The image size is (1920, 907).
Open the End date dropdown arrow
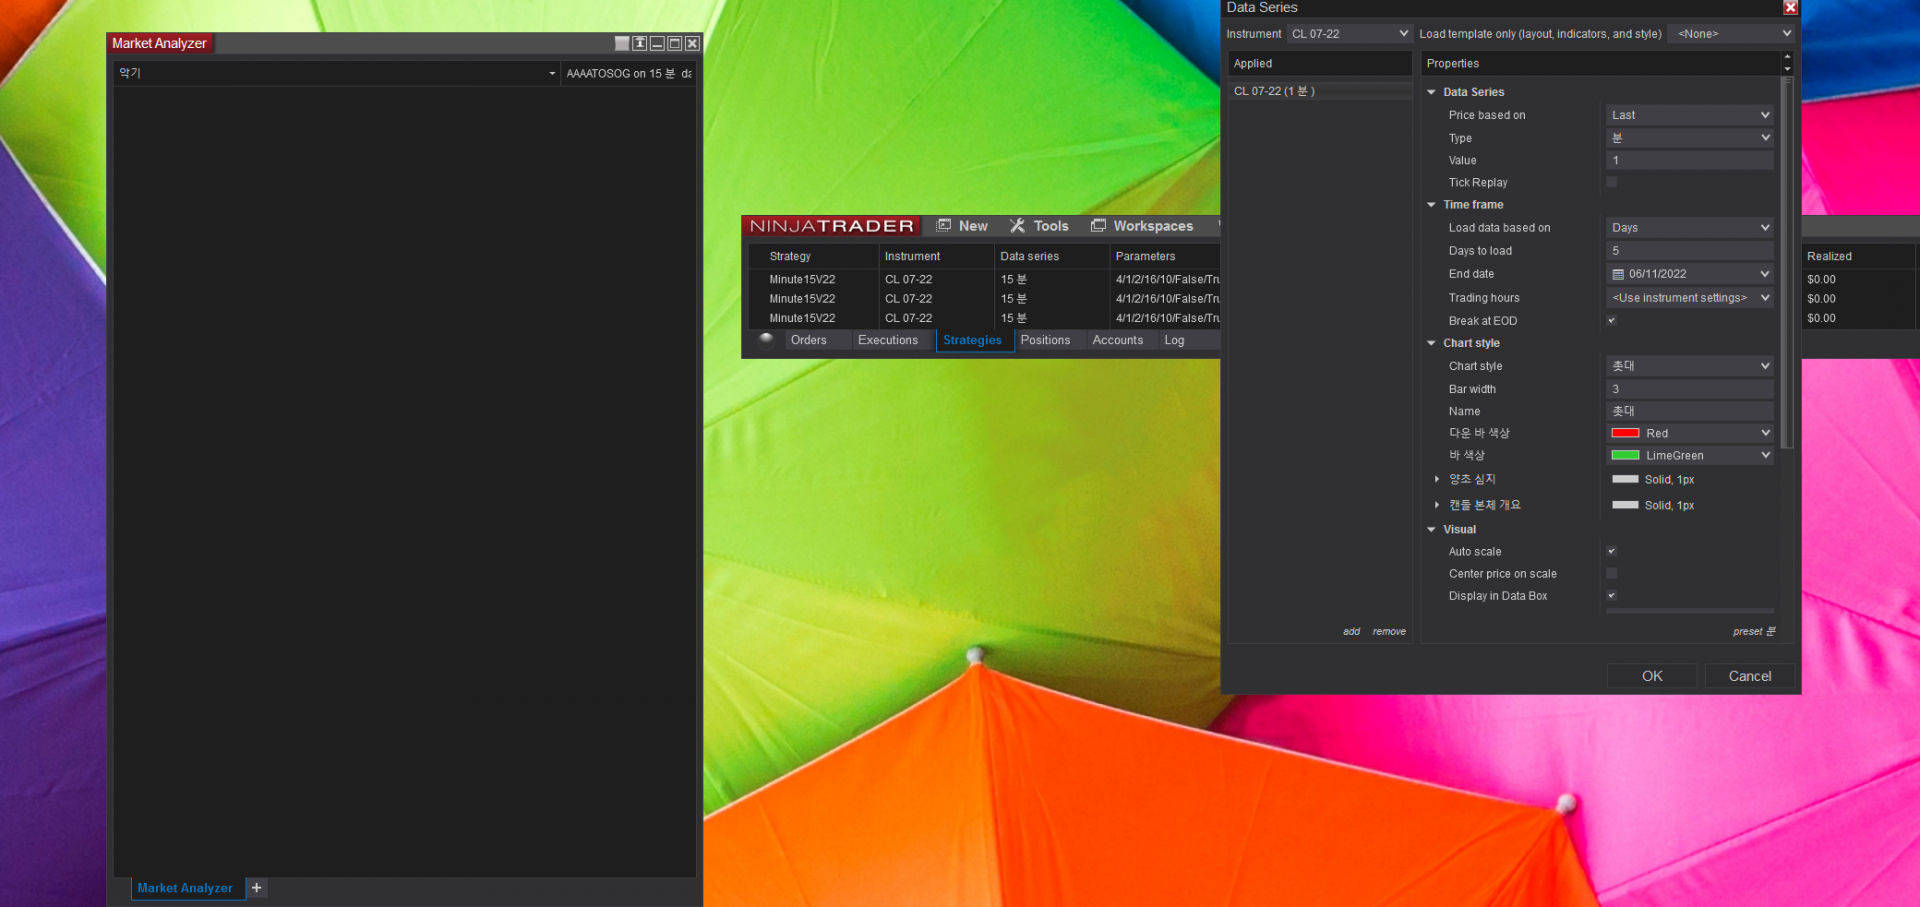pos(1765,274)
